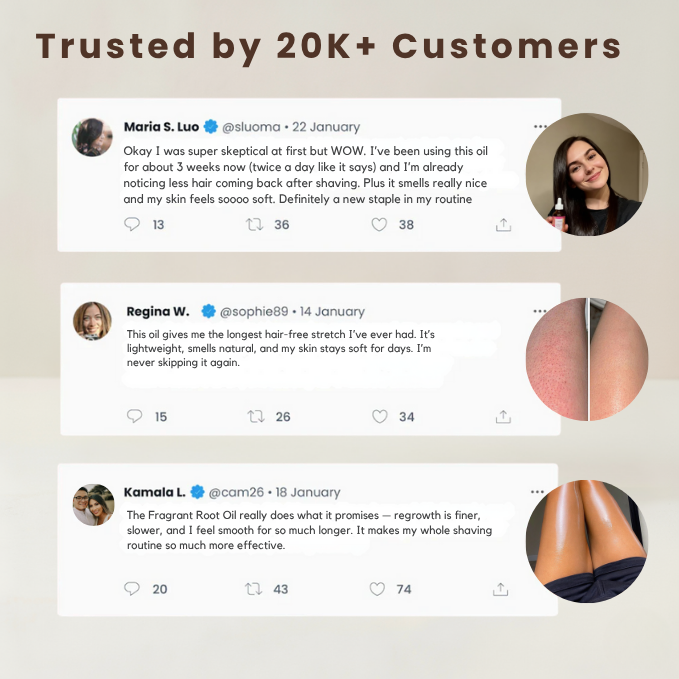Open Kamala L. profile name

point(155,492)
